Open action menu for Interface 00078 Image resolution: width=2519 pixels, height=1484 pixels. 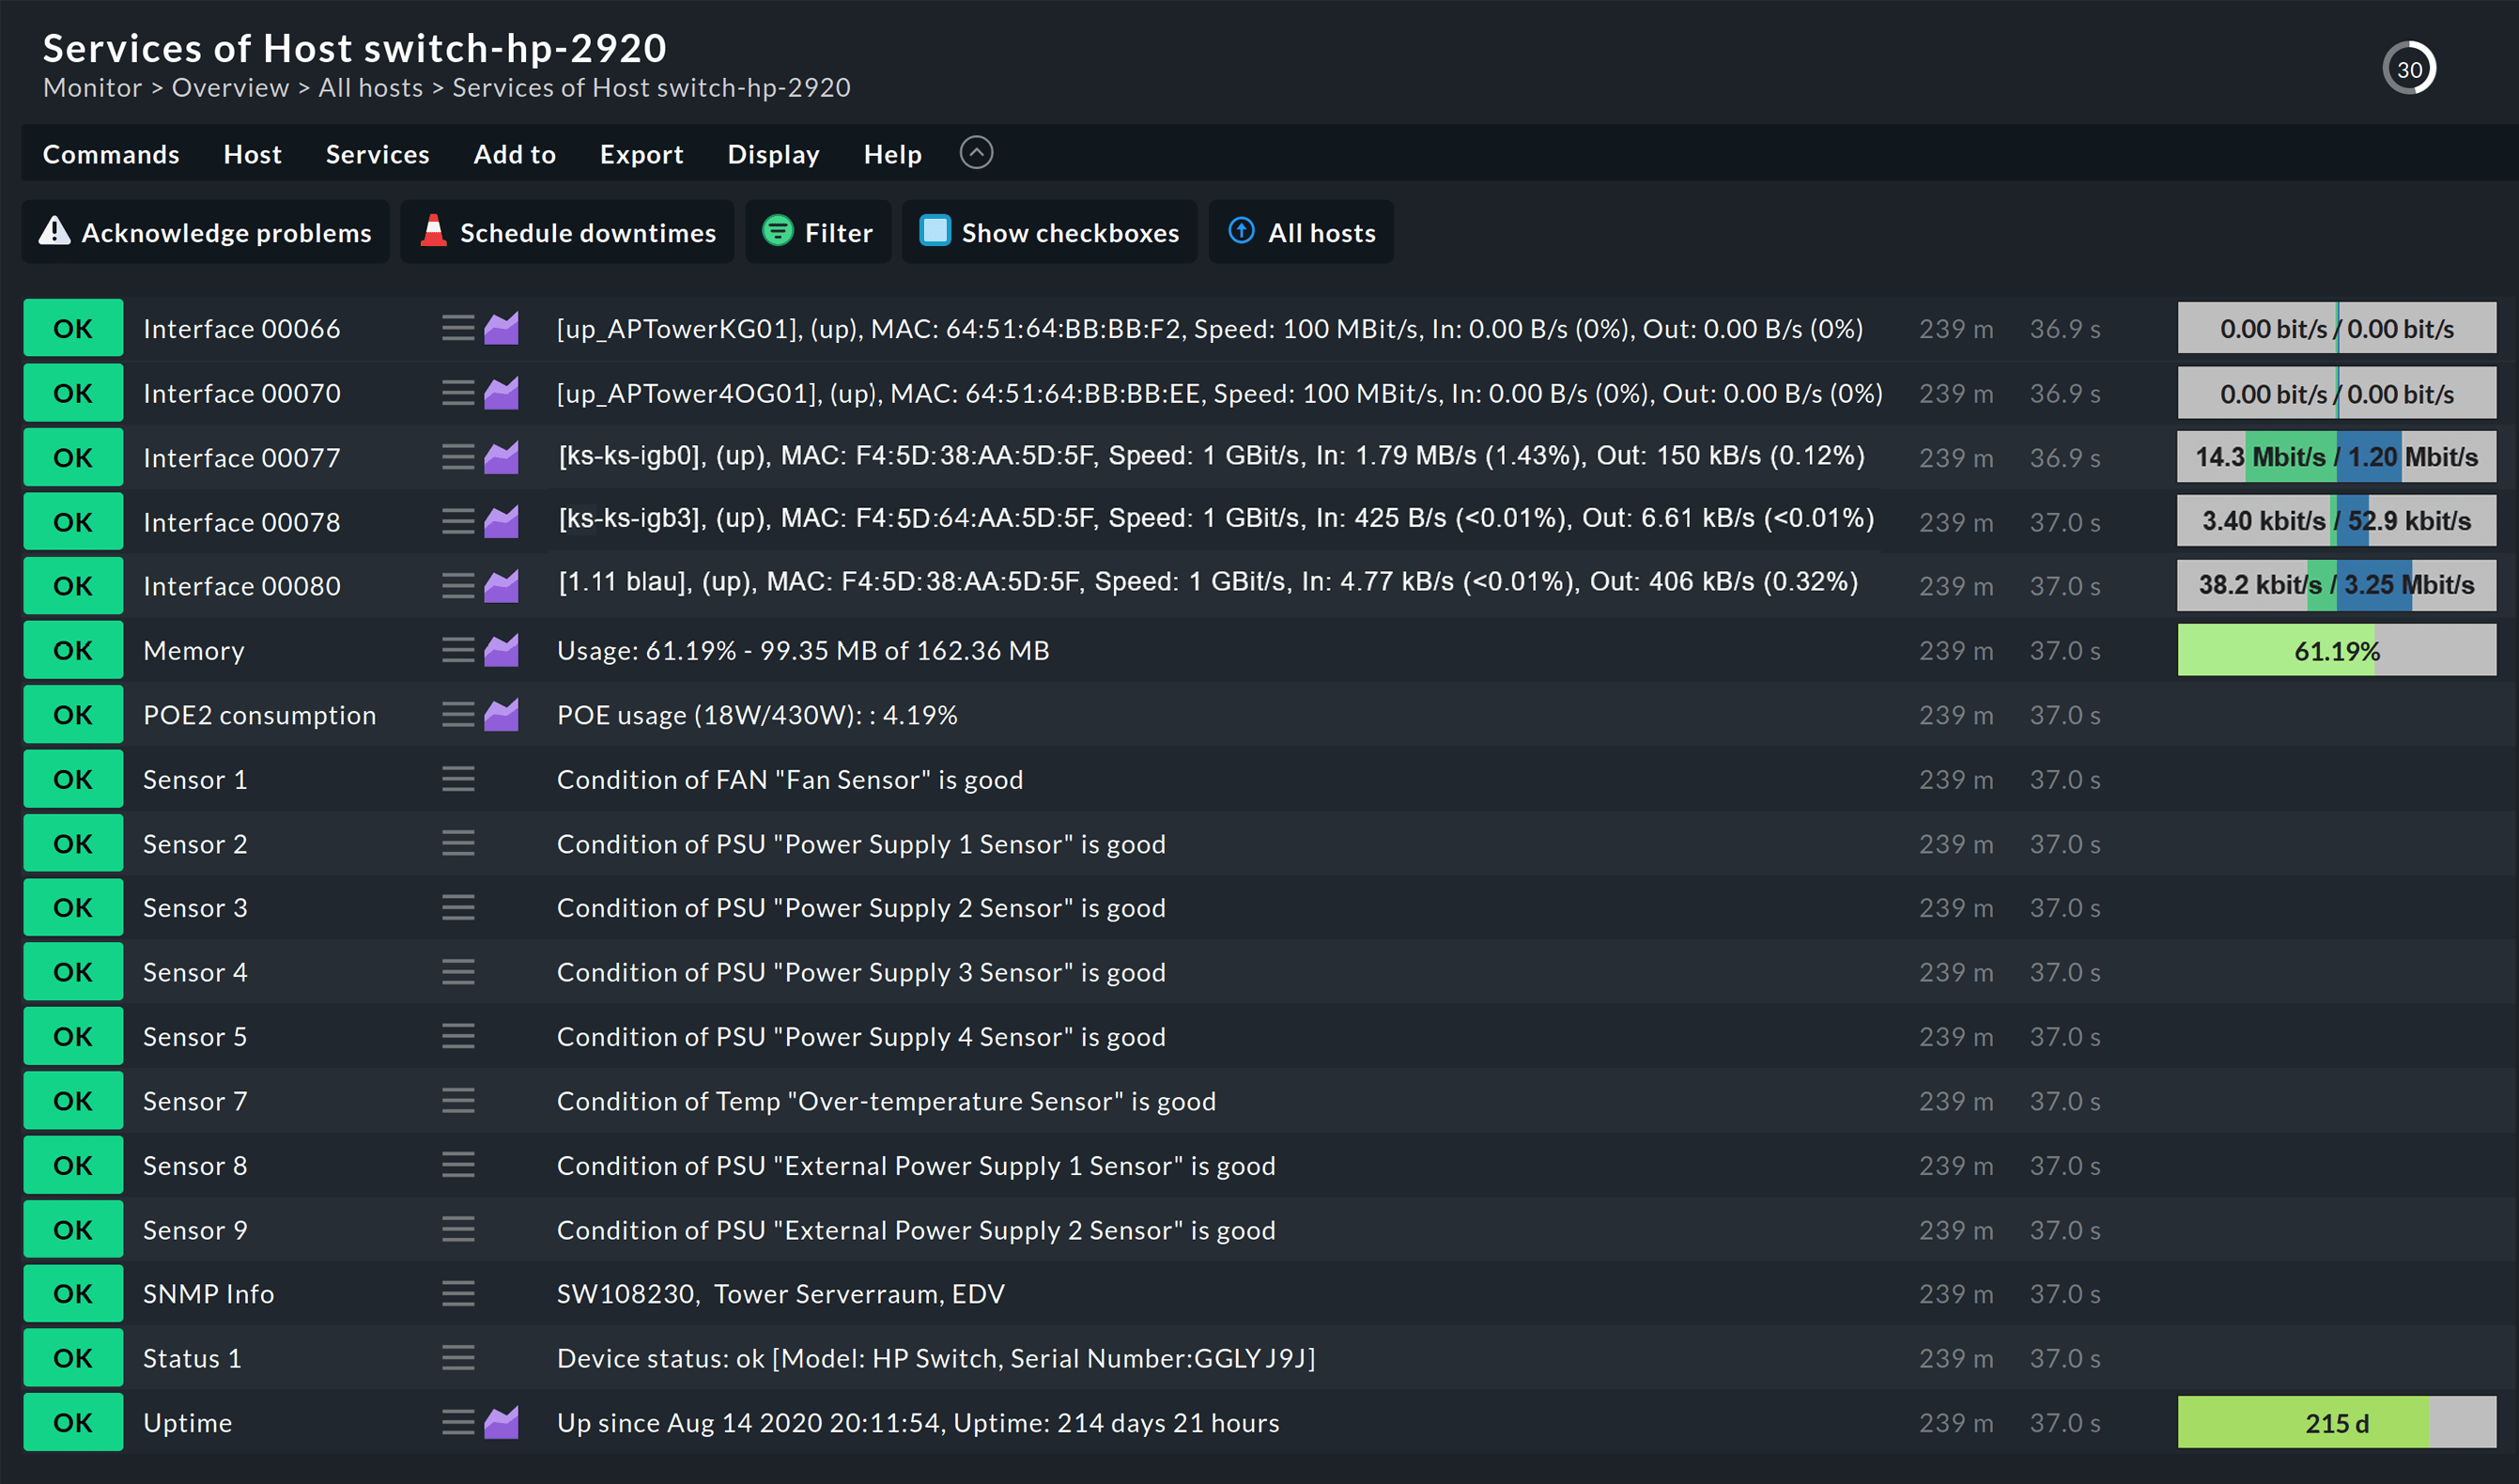pos(458,521)
